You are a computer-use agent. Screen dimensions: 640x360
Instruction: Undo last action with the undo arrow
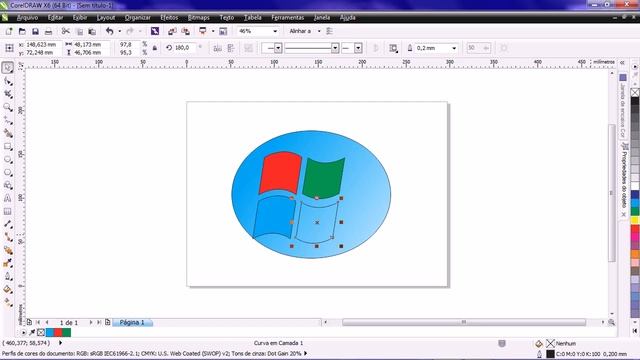[x=109, y=31]
